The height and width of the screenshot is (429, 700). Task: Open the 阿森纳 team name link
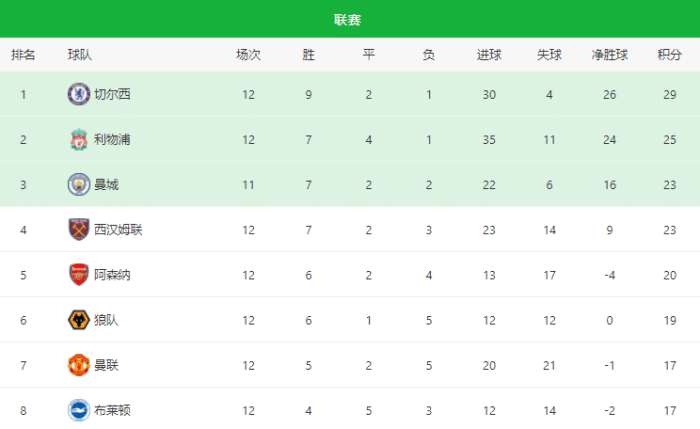[112, 275]
